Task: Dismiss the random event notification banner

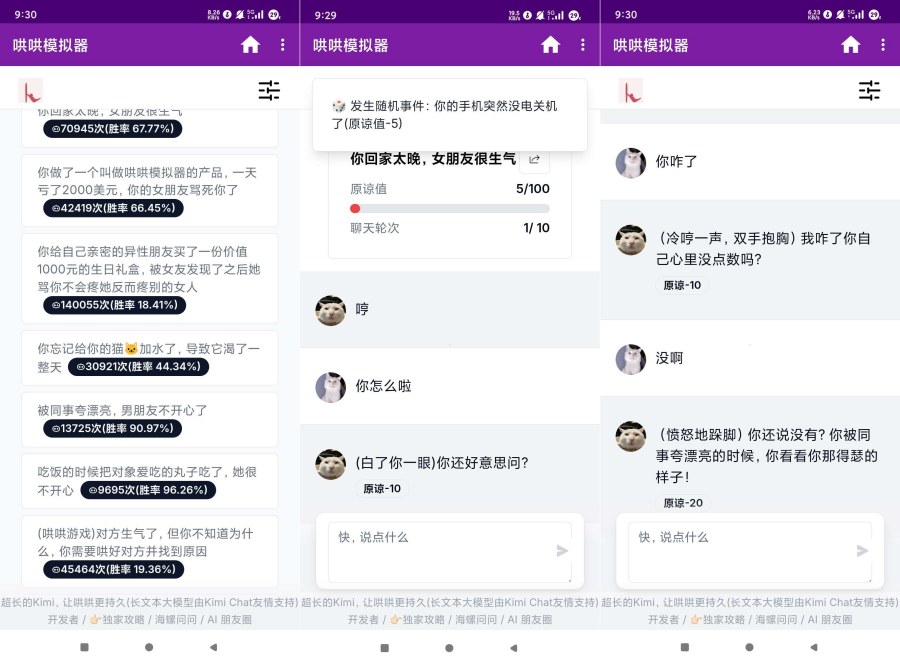Action: (449, 114)
